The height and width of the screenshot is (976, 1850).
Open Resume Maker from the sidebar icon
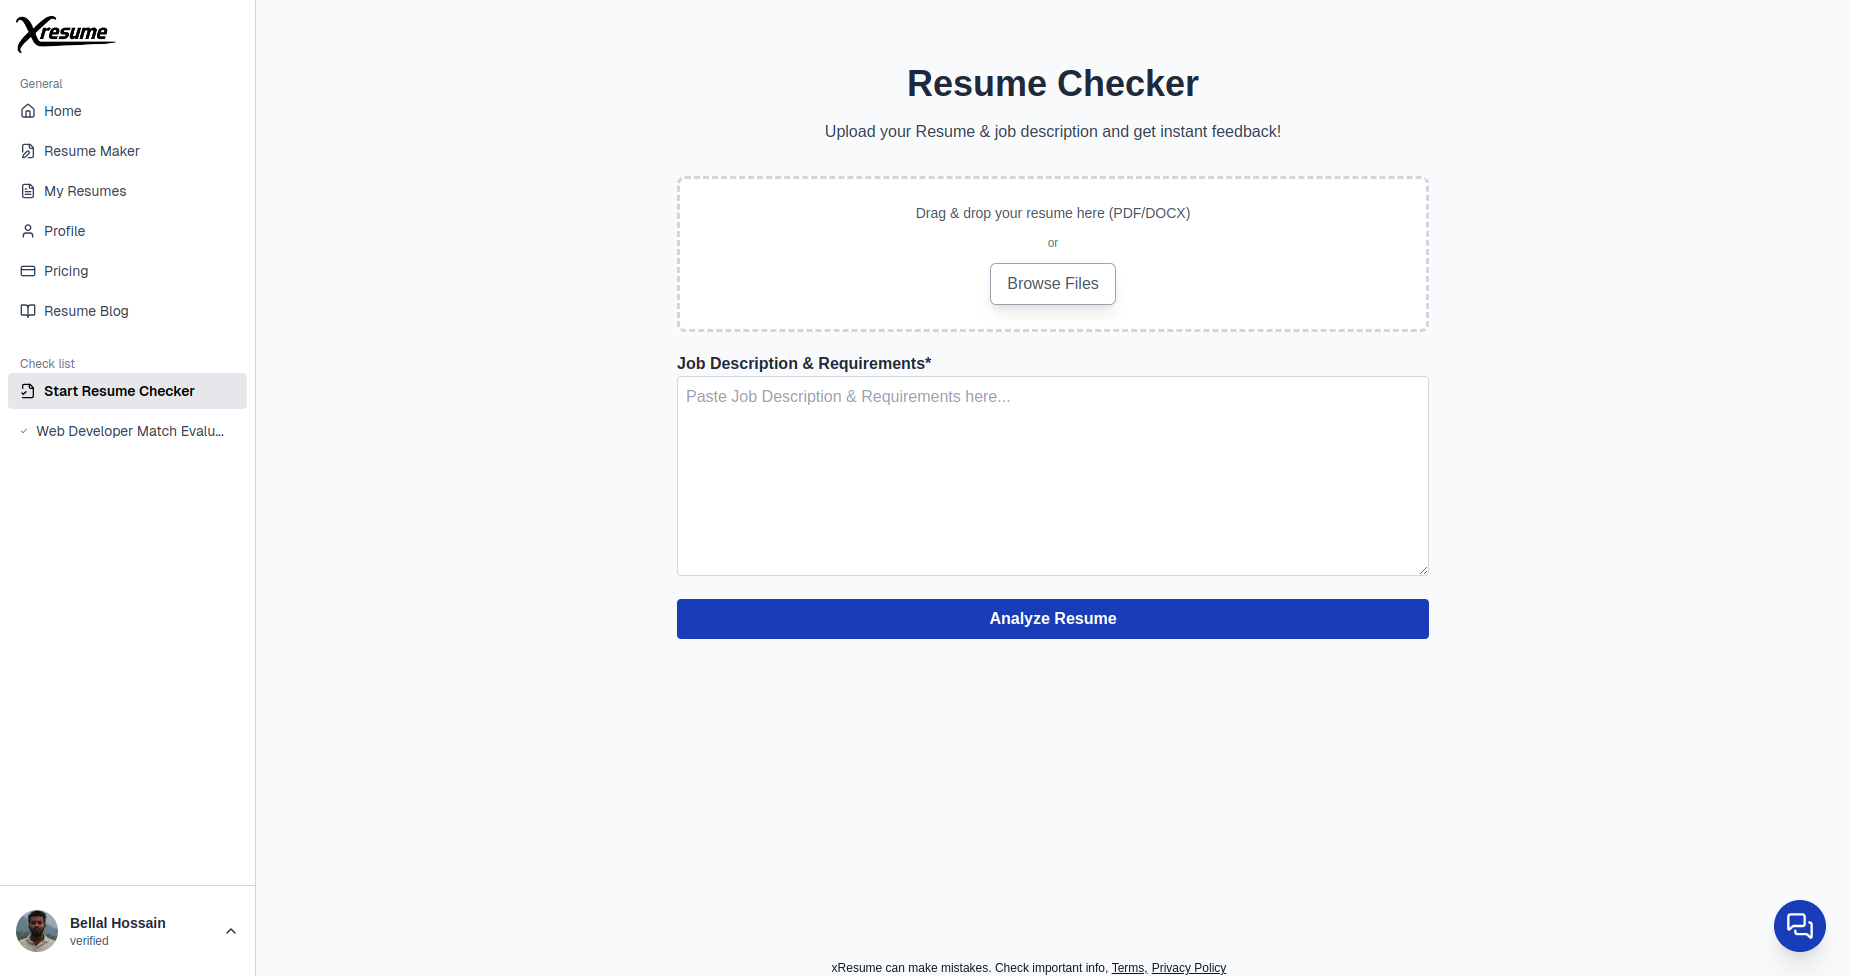(27, 151)
